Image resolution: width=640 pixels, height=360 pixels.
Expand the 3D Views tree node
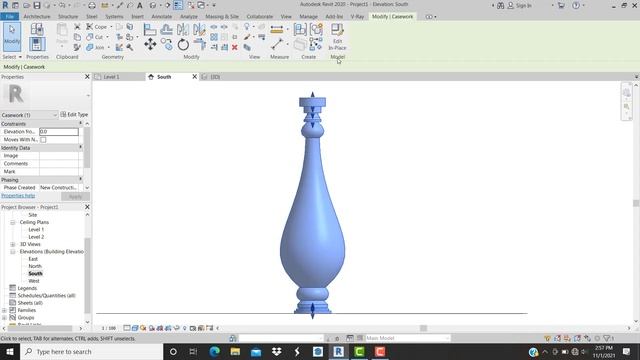point(13,244)
